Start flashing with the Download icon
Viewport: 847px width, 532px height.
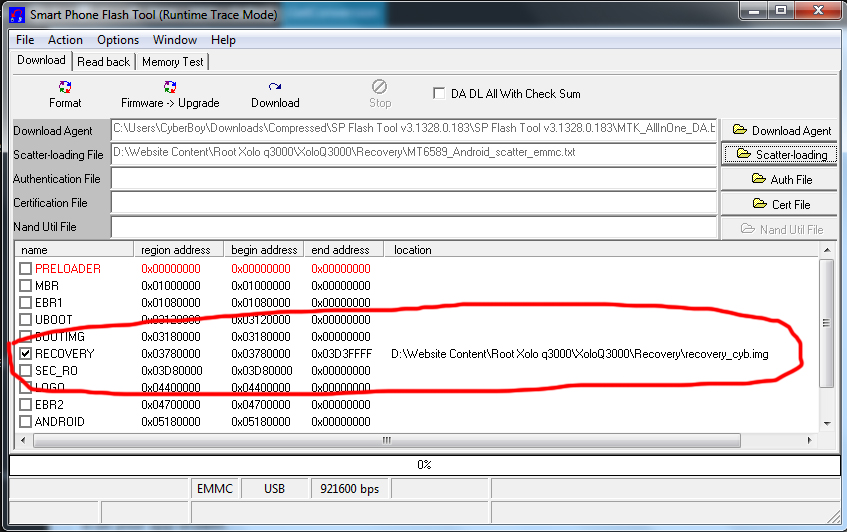[x=275, y=86]
